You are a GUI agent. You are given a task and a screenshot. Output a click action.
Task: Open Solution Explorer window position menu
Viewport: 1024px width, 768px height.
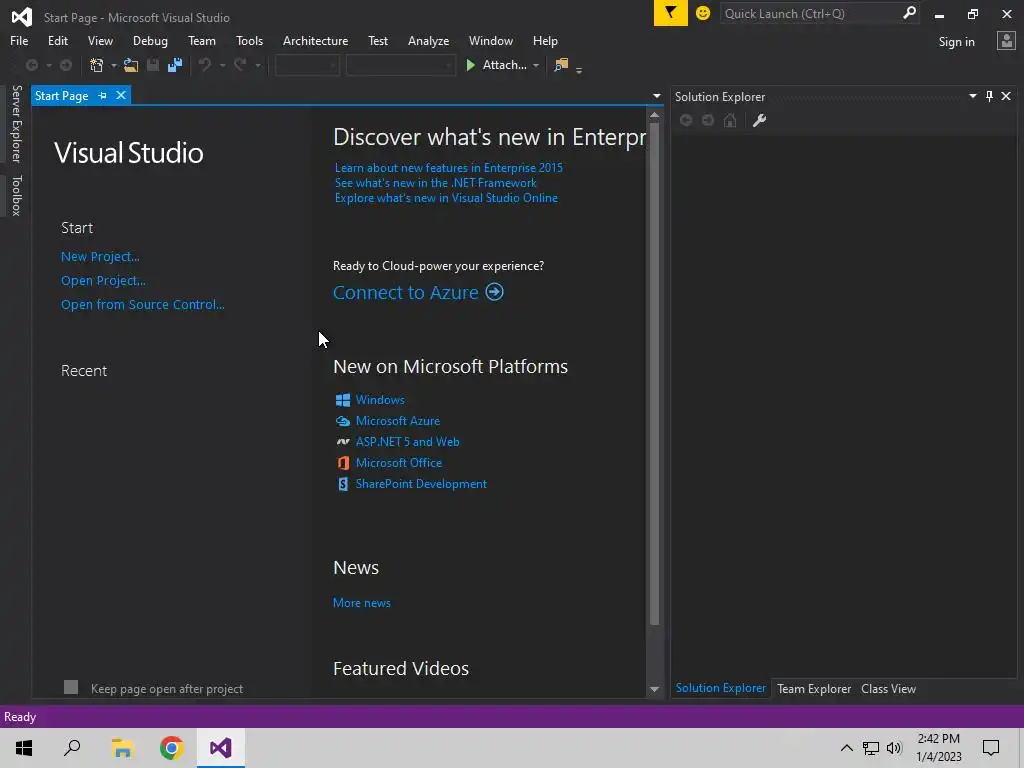click(x=972, y=96)
